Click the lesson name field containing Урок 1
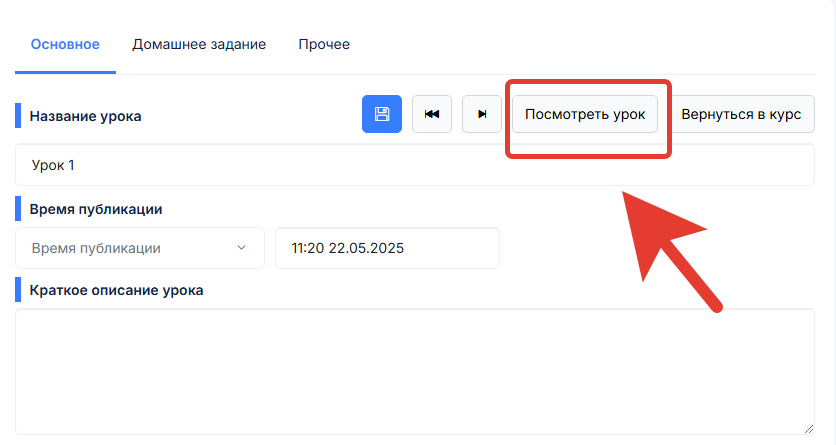 (x=415, y=165)
